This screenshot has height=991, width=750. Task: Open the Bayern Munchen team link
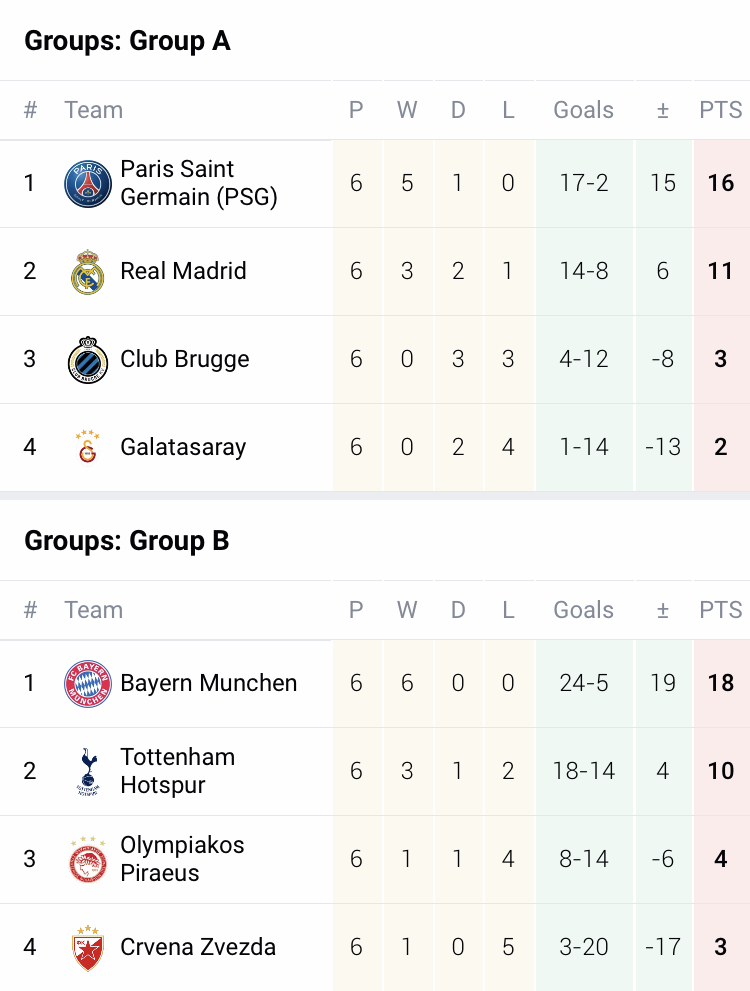click(208, 683)
